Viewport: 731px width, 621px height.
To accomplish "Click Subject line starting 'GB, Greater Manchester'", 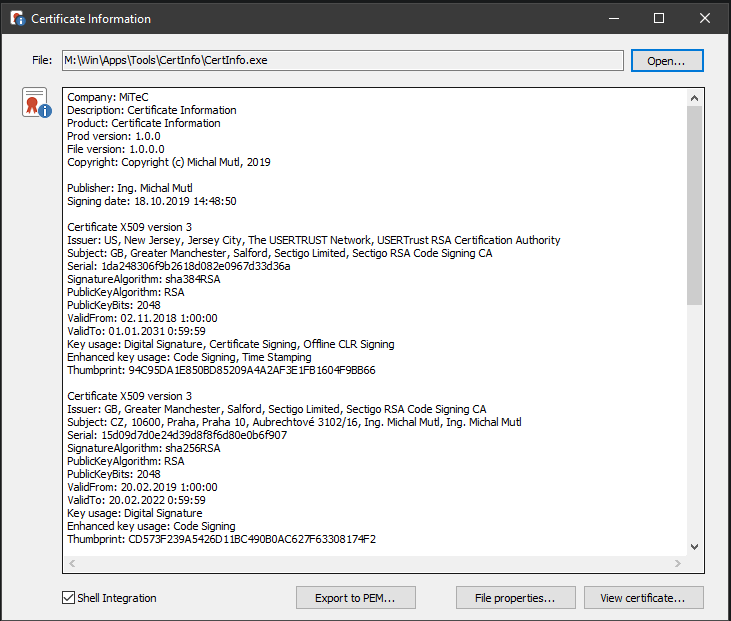I will (280, 253).
